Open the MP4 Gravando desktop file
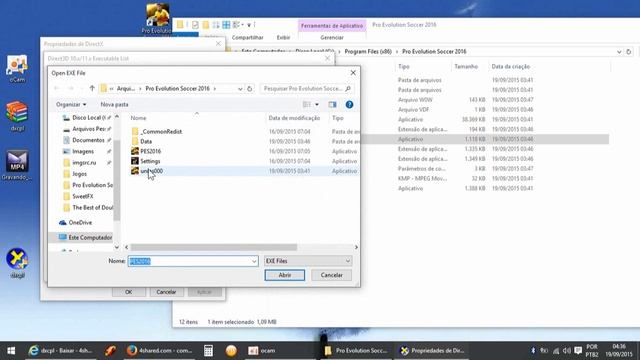 [17, 165]
